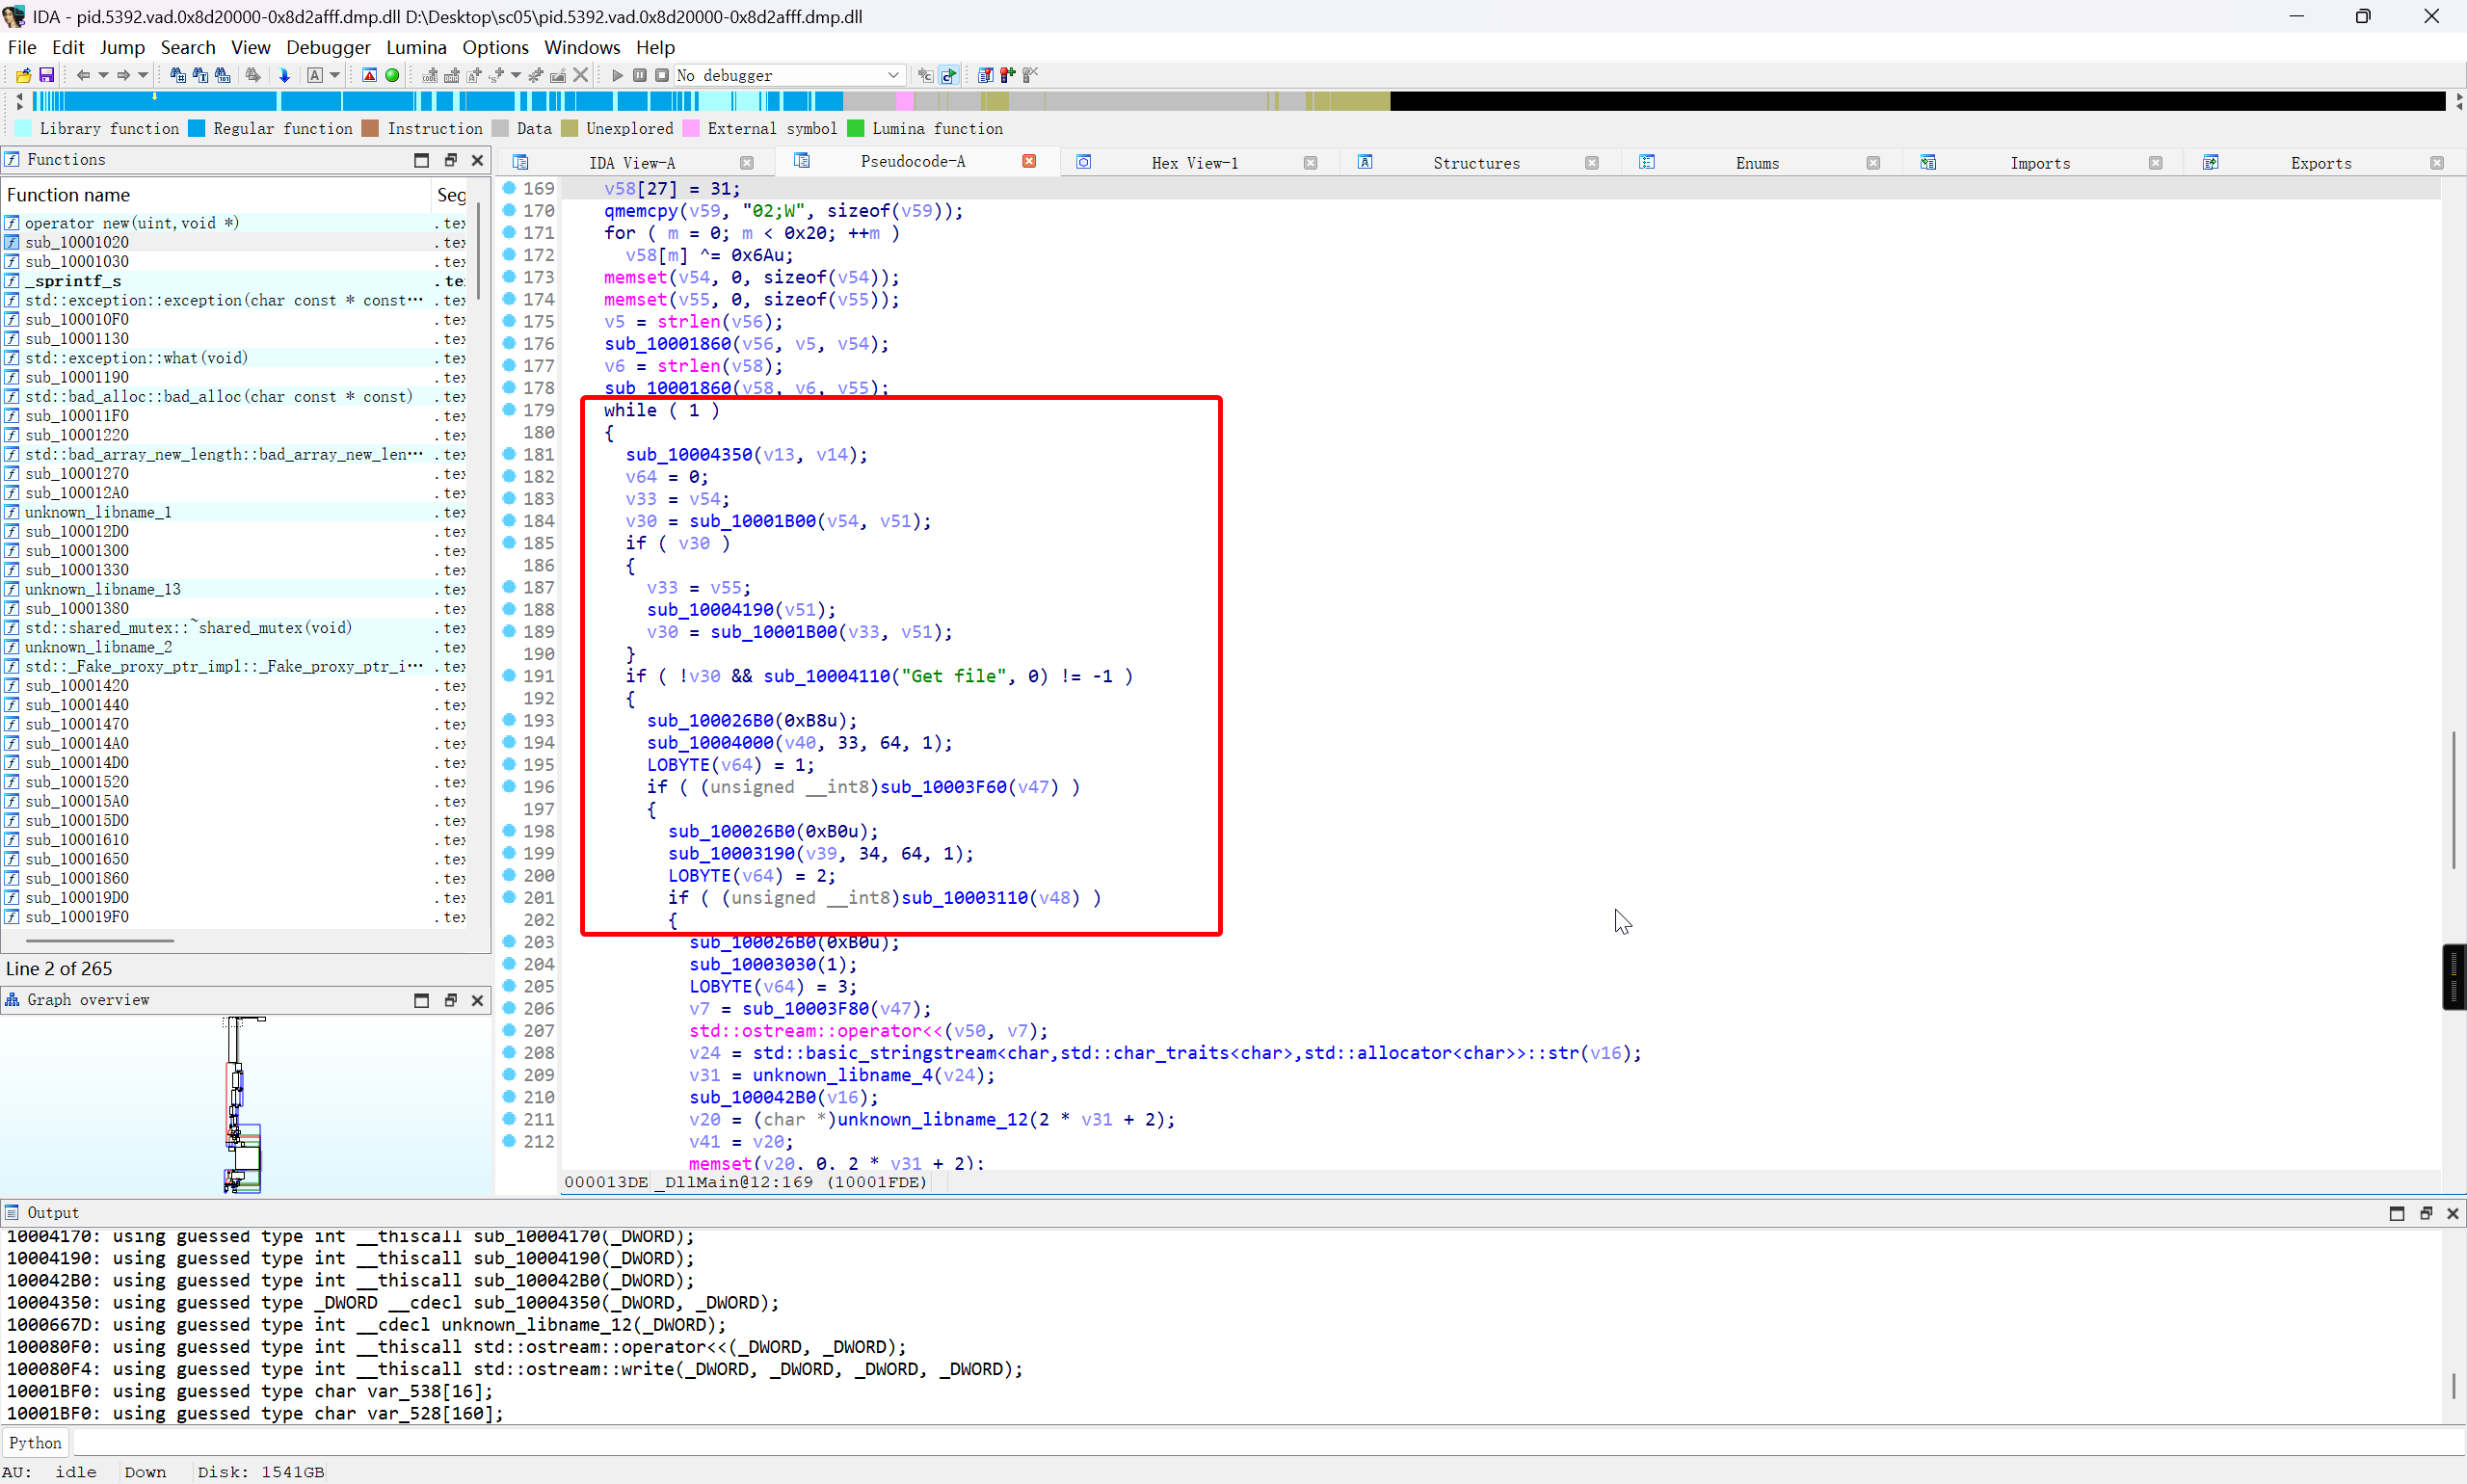Open the Jump menu
The image size is (2467, 1484).
pos(122,47)
